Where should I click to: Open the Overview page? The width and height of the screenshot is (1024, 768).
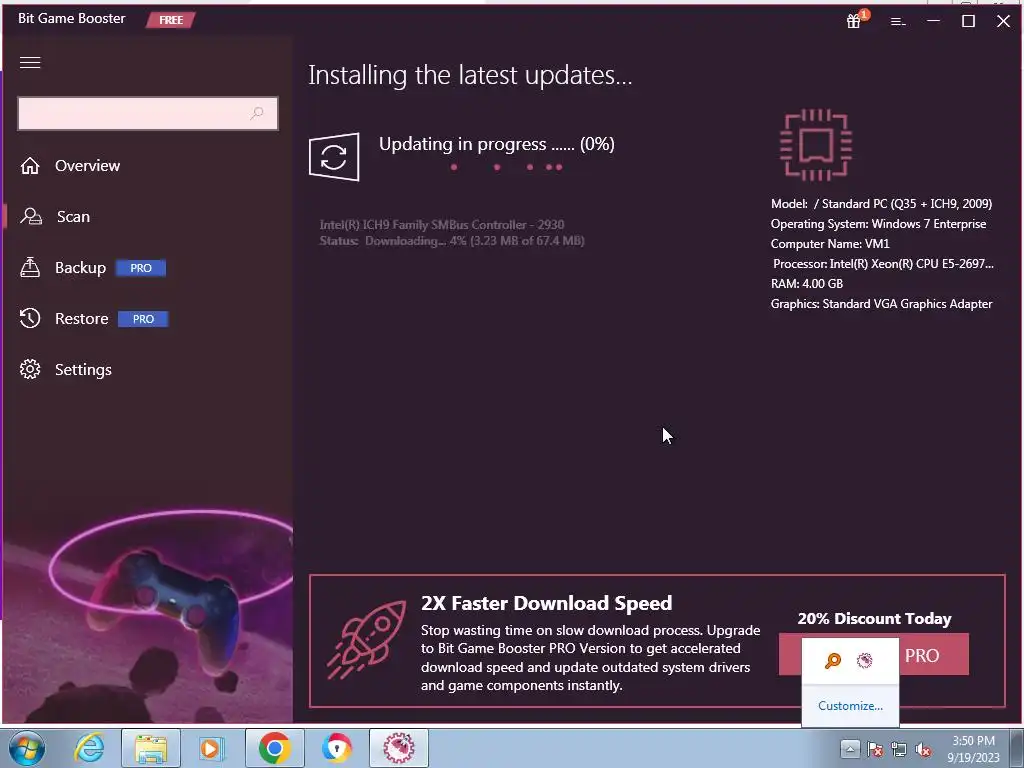click(x=88, y=166)
